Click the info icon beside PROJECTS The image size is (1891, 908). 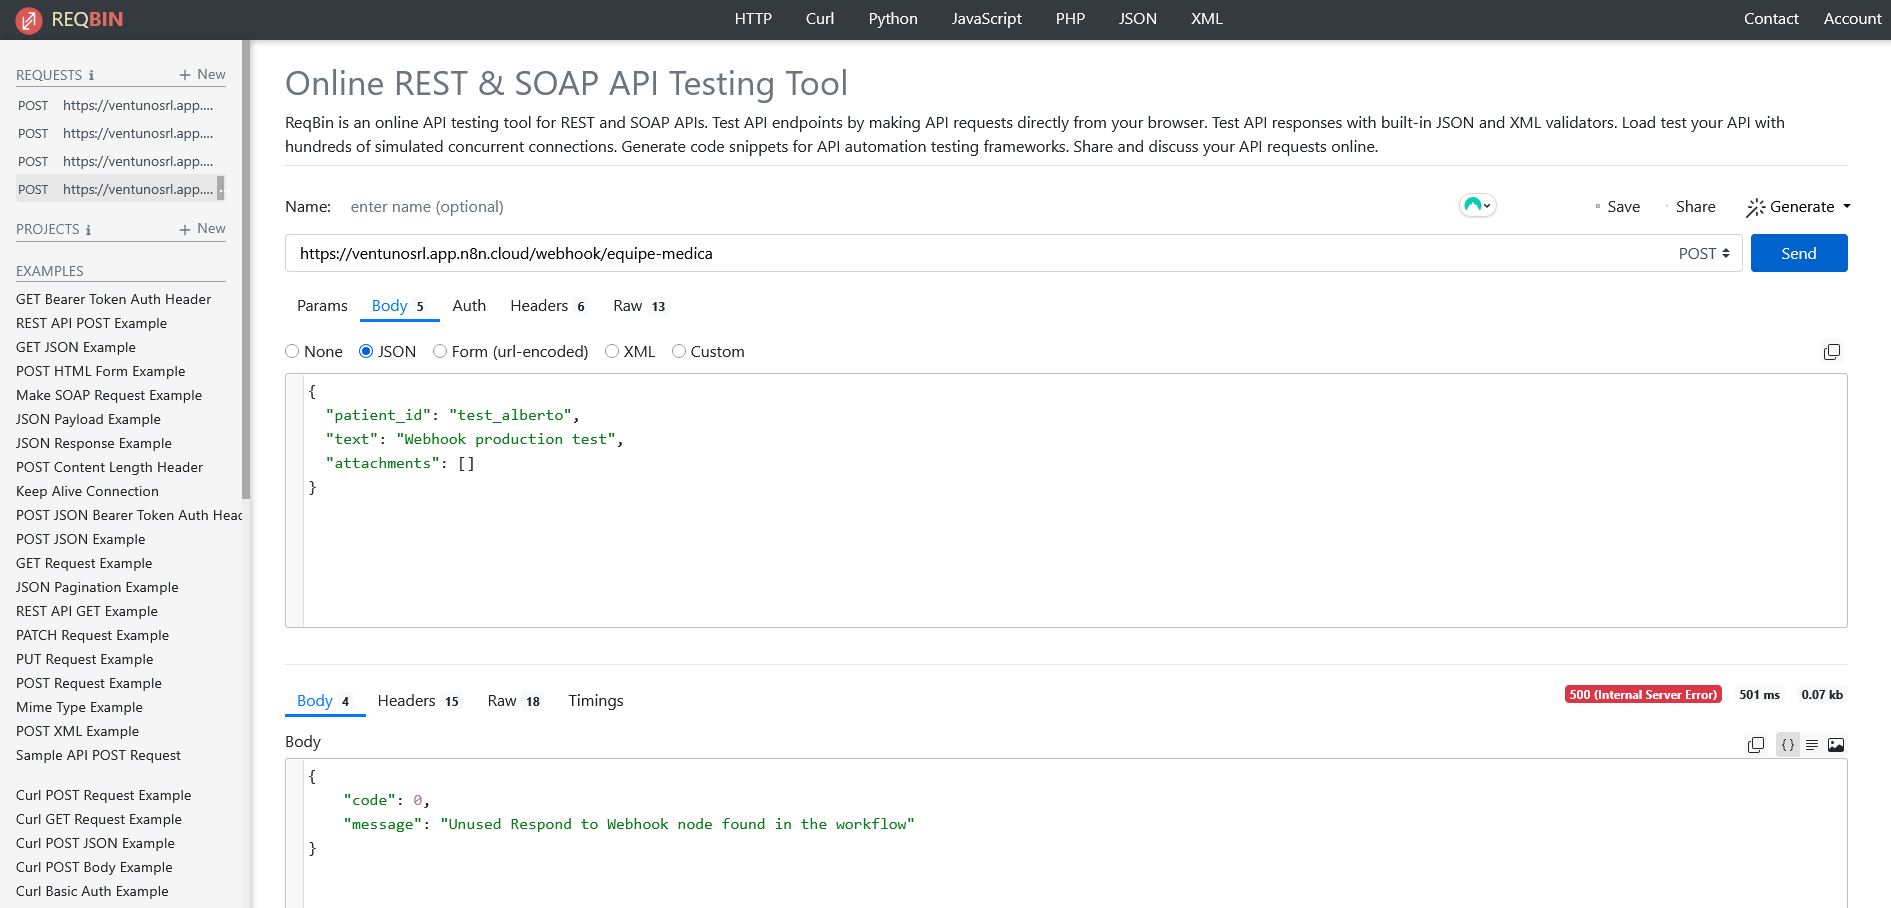click(x=88, y=230)
